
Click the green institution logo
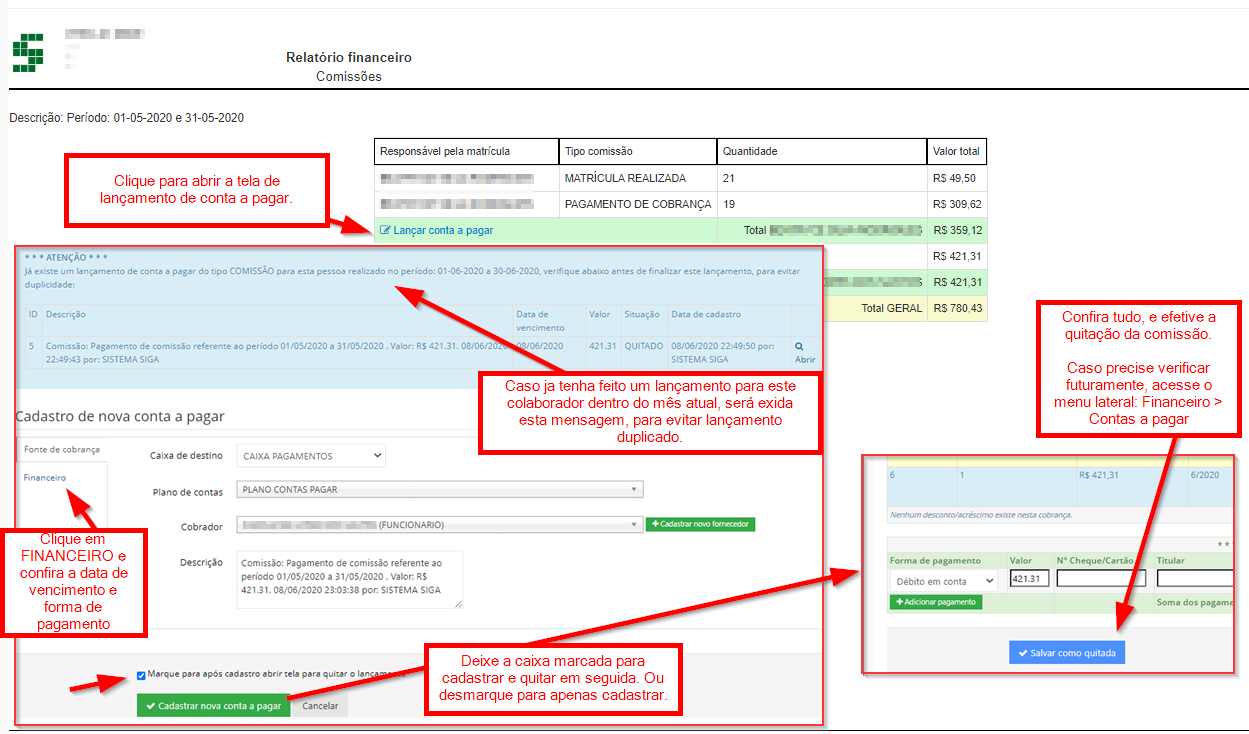[28, 52]
